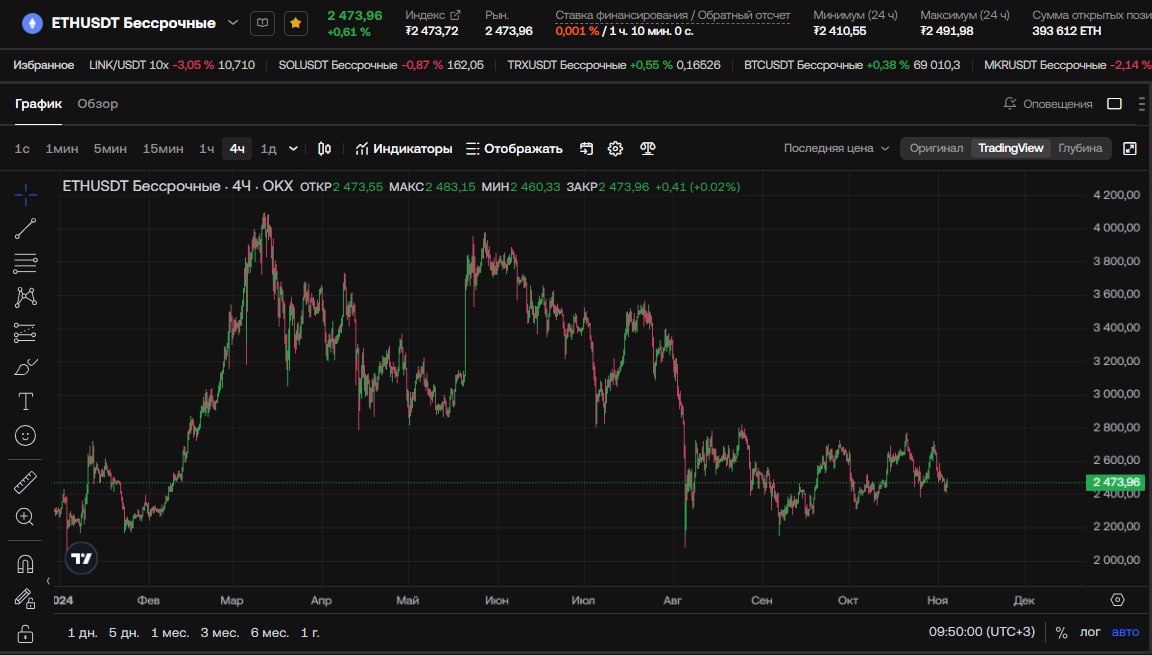This screenshot has width=1152, height=655.
Task: Set range to 6 мес.
Action: (x=270, y=632)
